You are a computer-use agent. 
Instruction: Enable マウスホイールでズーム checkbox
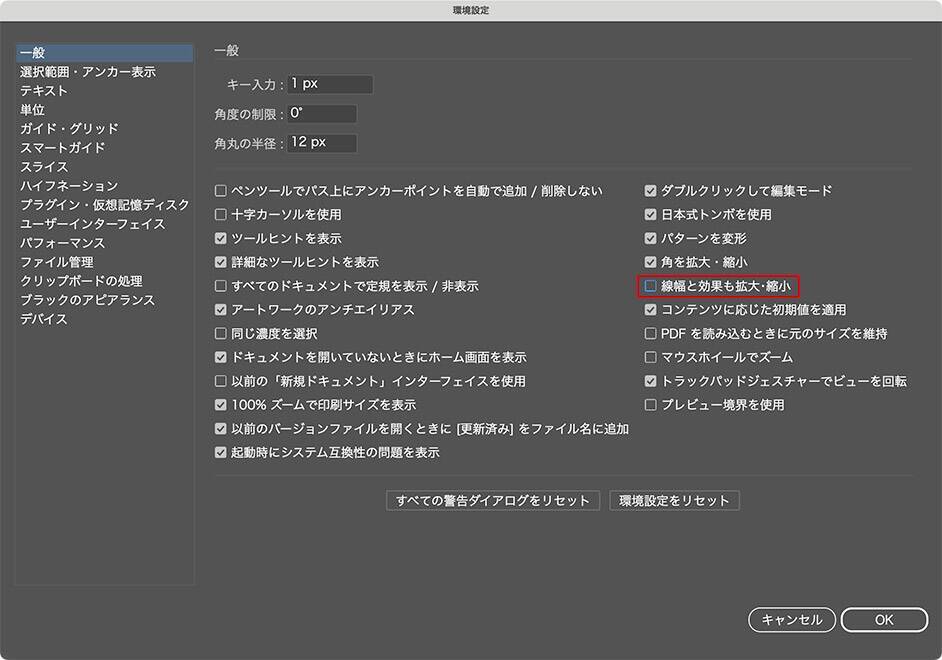[651, 357]
